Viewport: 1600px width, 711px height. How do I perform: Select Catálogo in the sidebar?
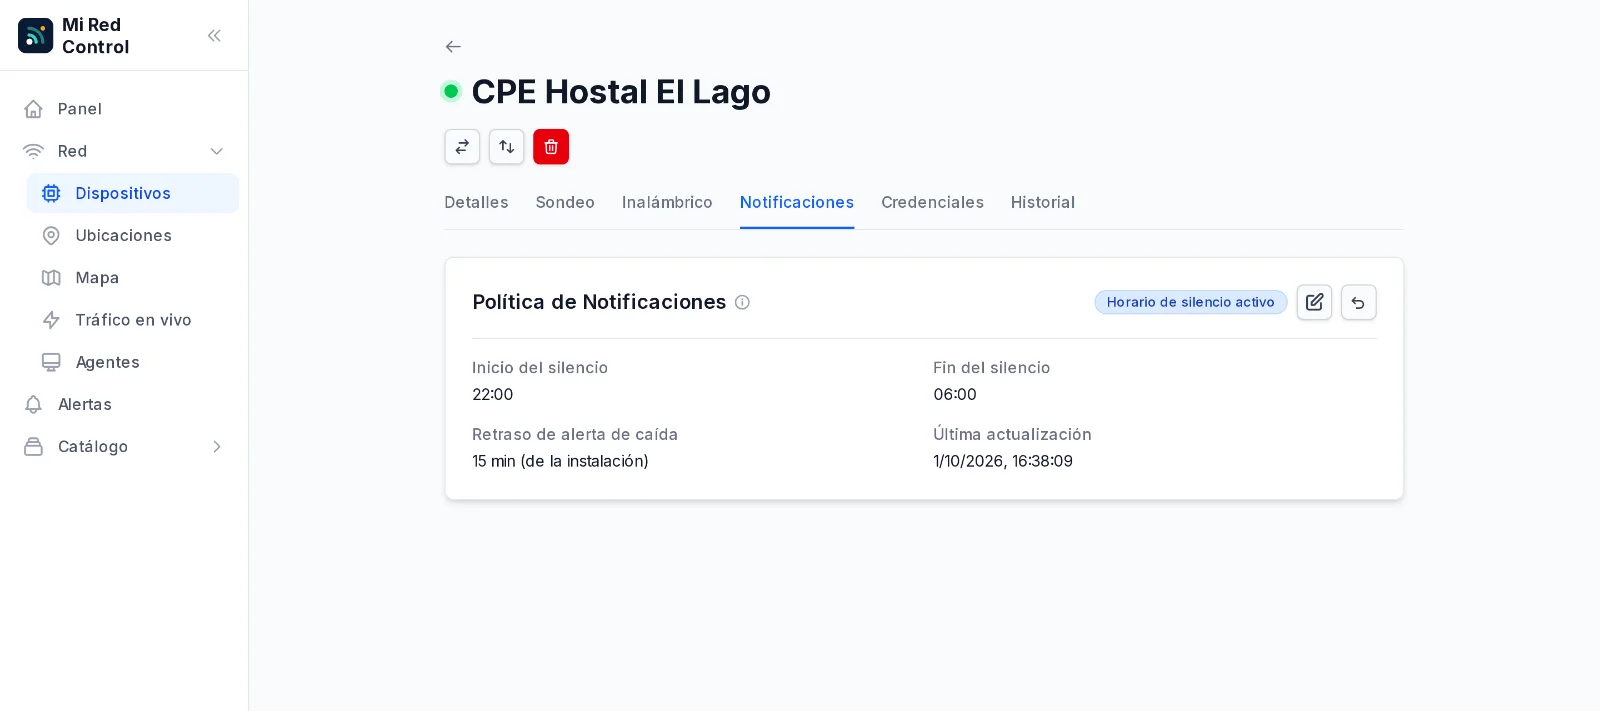[124, 447]
